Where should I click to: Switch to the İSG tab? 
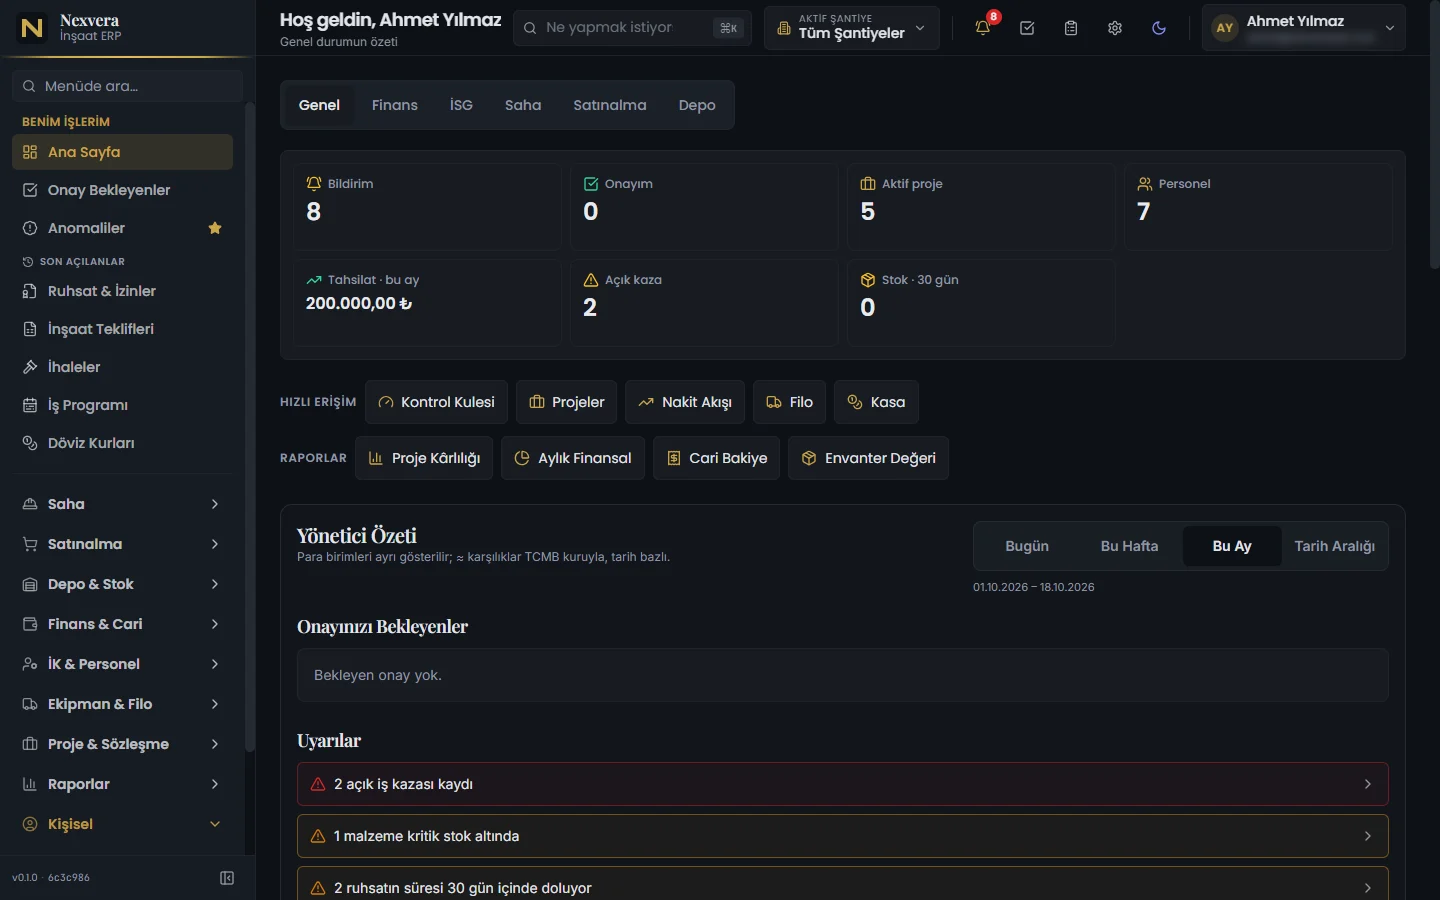[461, 105]
